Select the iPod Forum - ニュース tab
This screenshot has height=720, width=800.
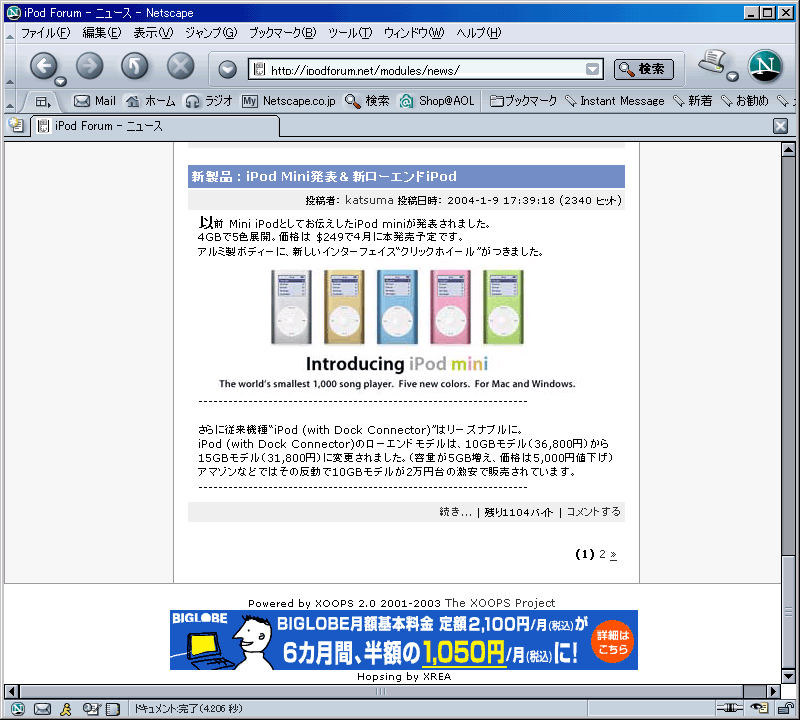coord(155,126)
